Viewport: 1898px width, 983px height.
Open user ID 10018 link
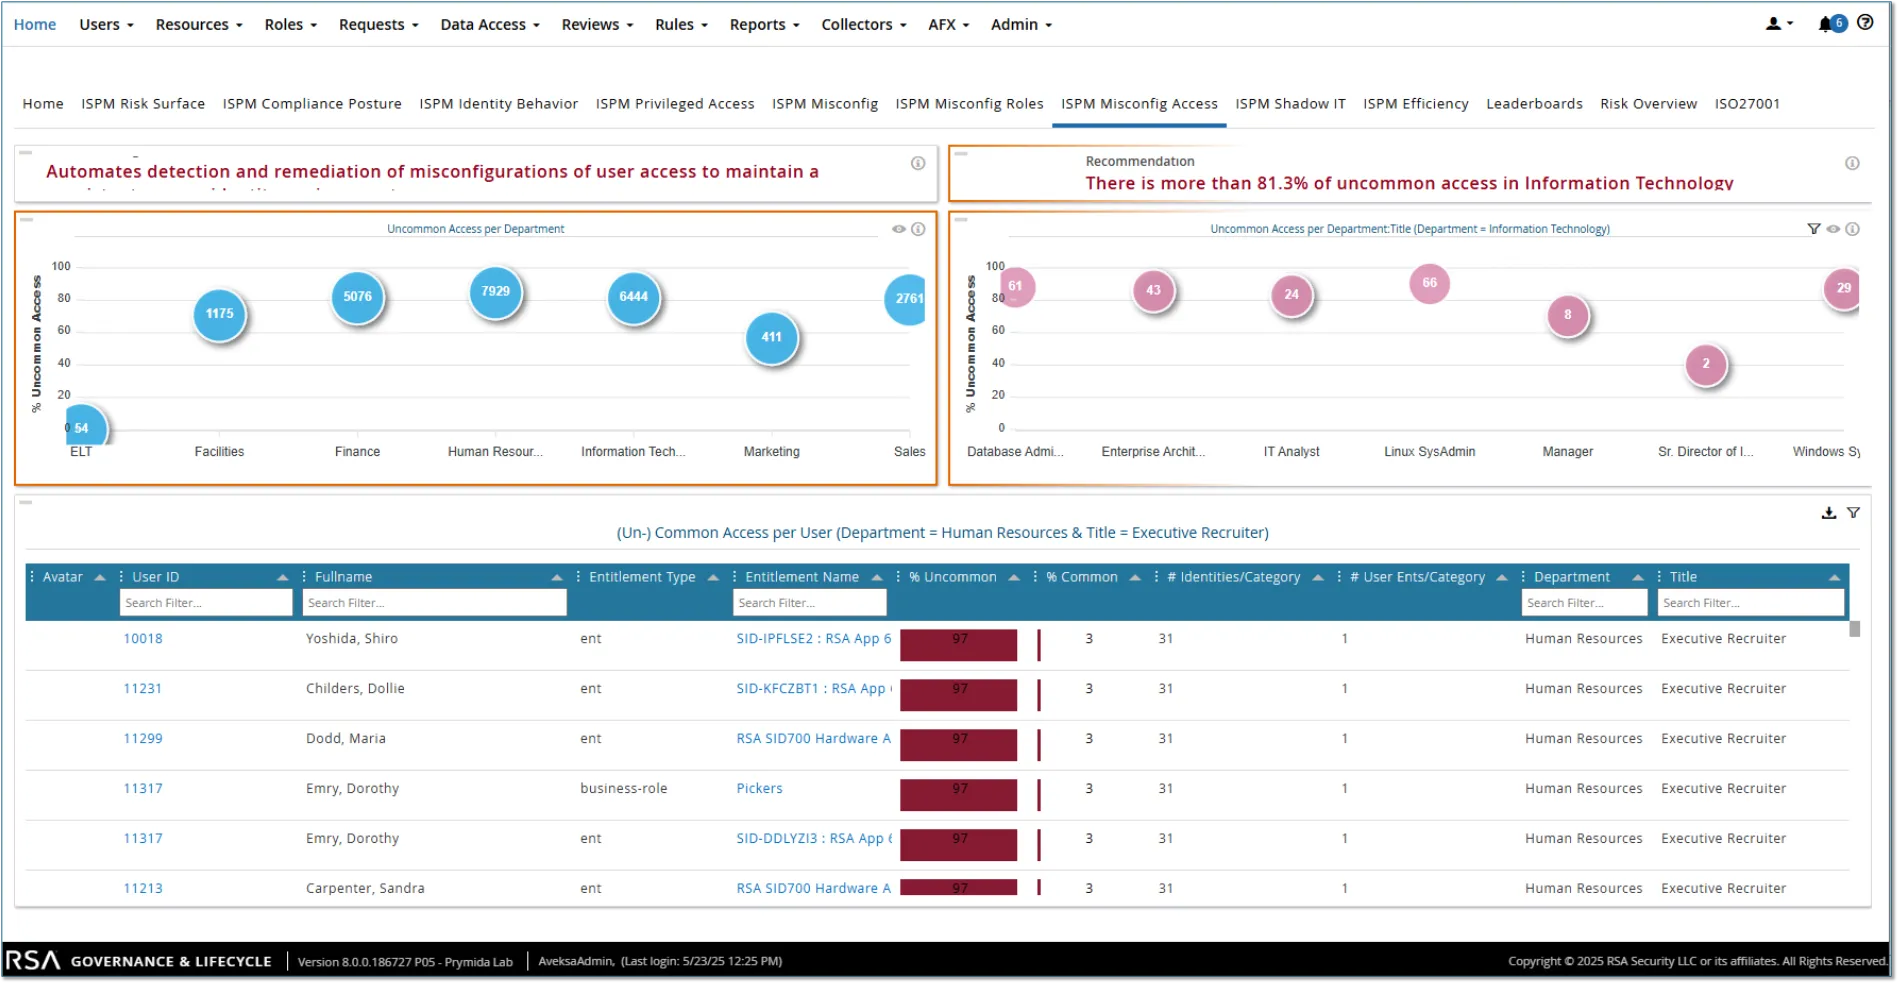[143, 639]
